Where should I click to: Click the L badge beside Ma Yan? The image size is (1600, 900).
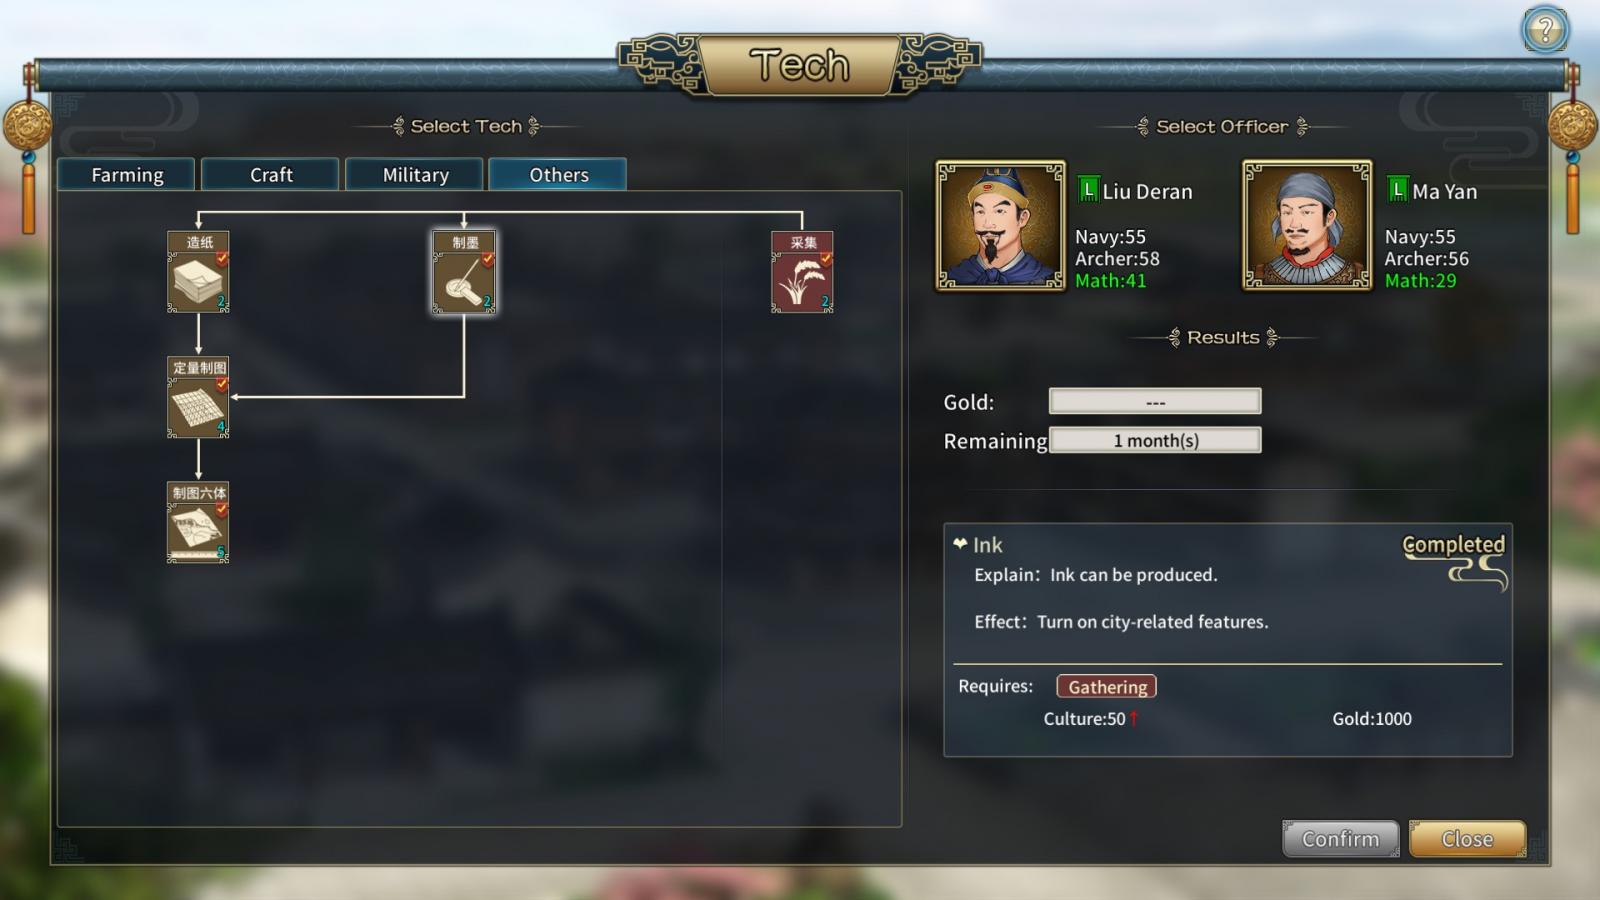1398,189
